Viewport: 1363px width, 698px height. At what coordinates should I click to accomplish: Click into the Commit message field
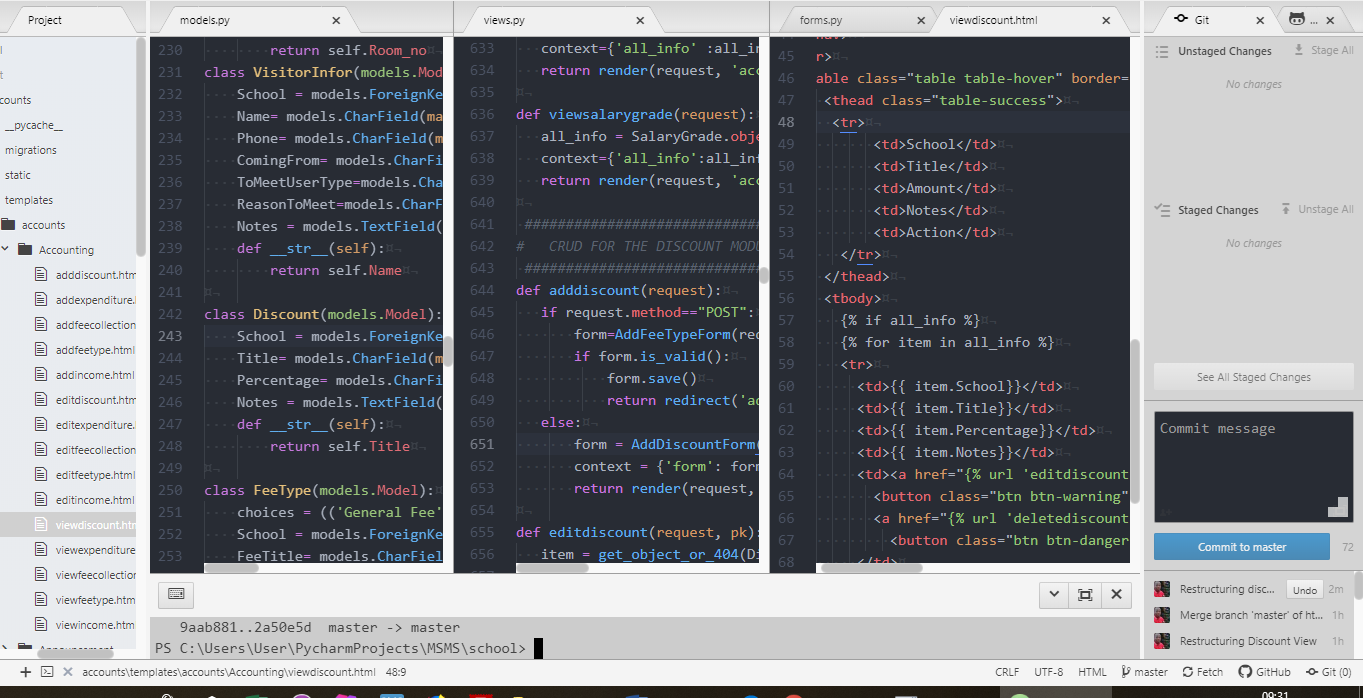(1254, 466)
